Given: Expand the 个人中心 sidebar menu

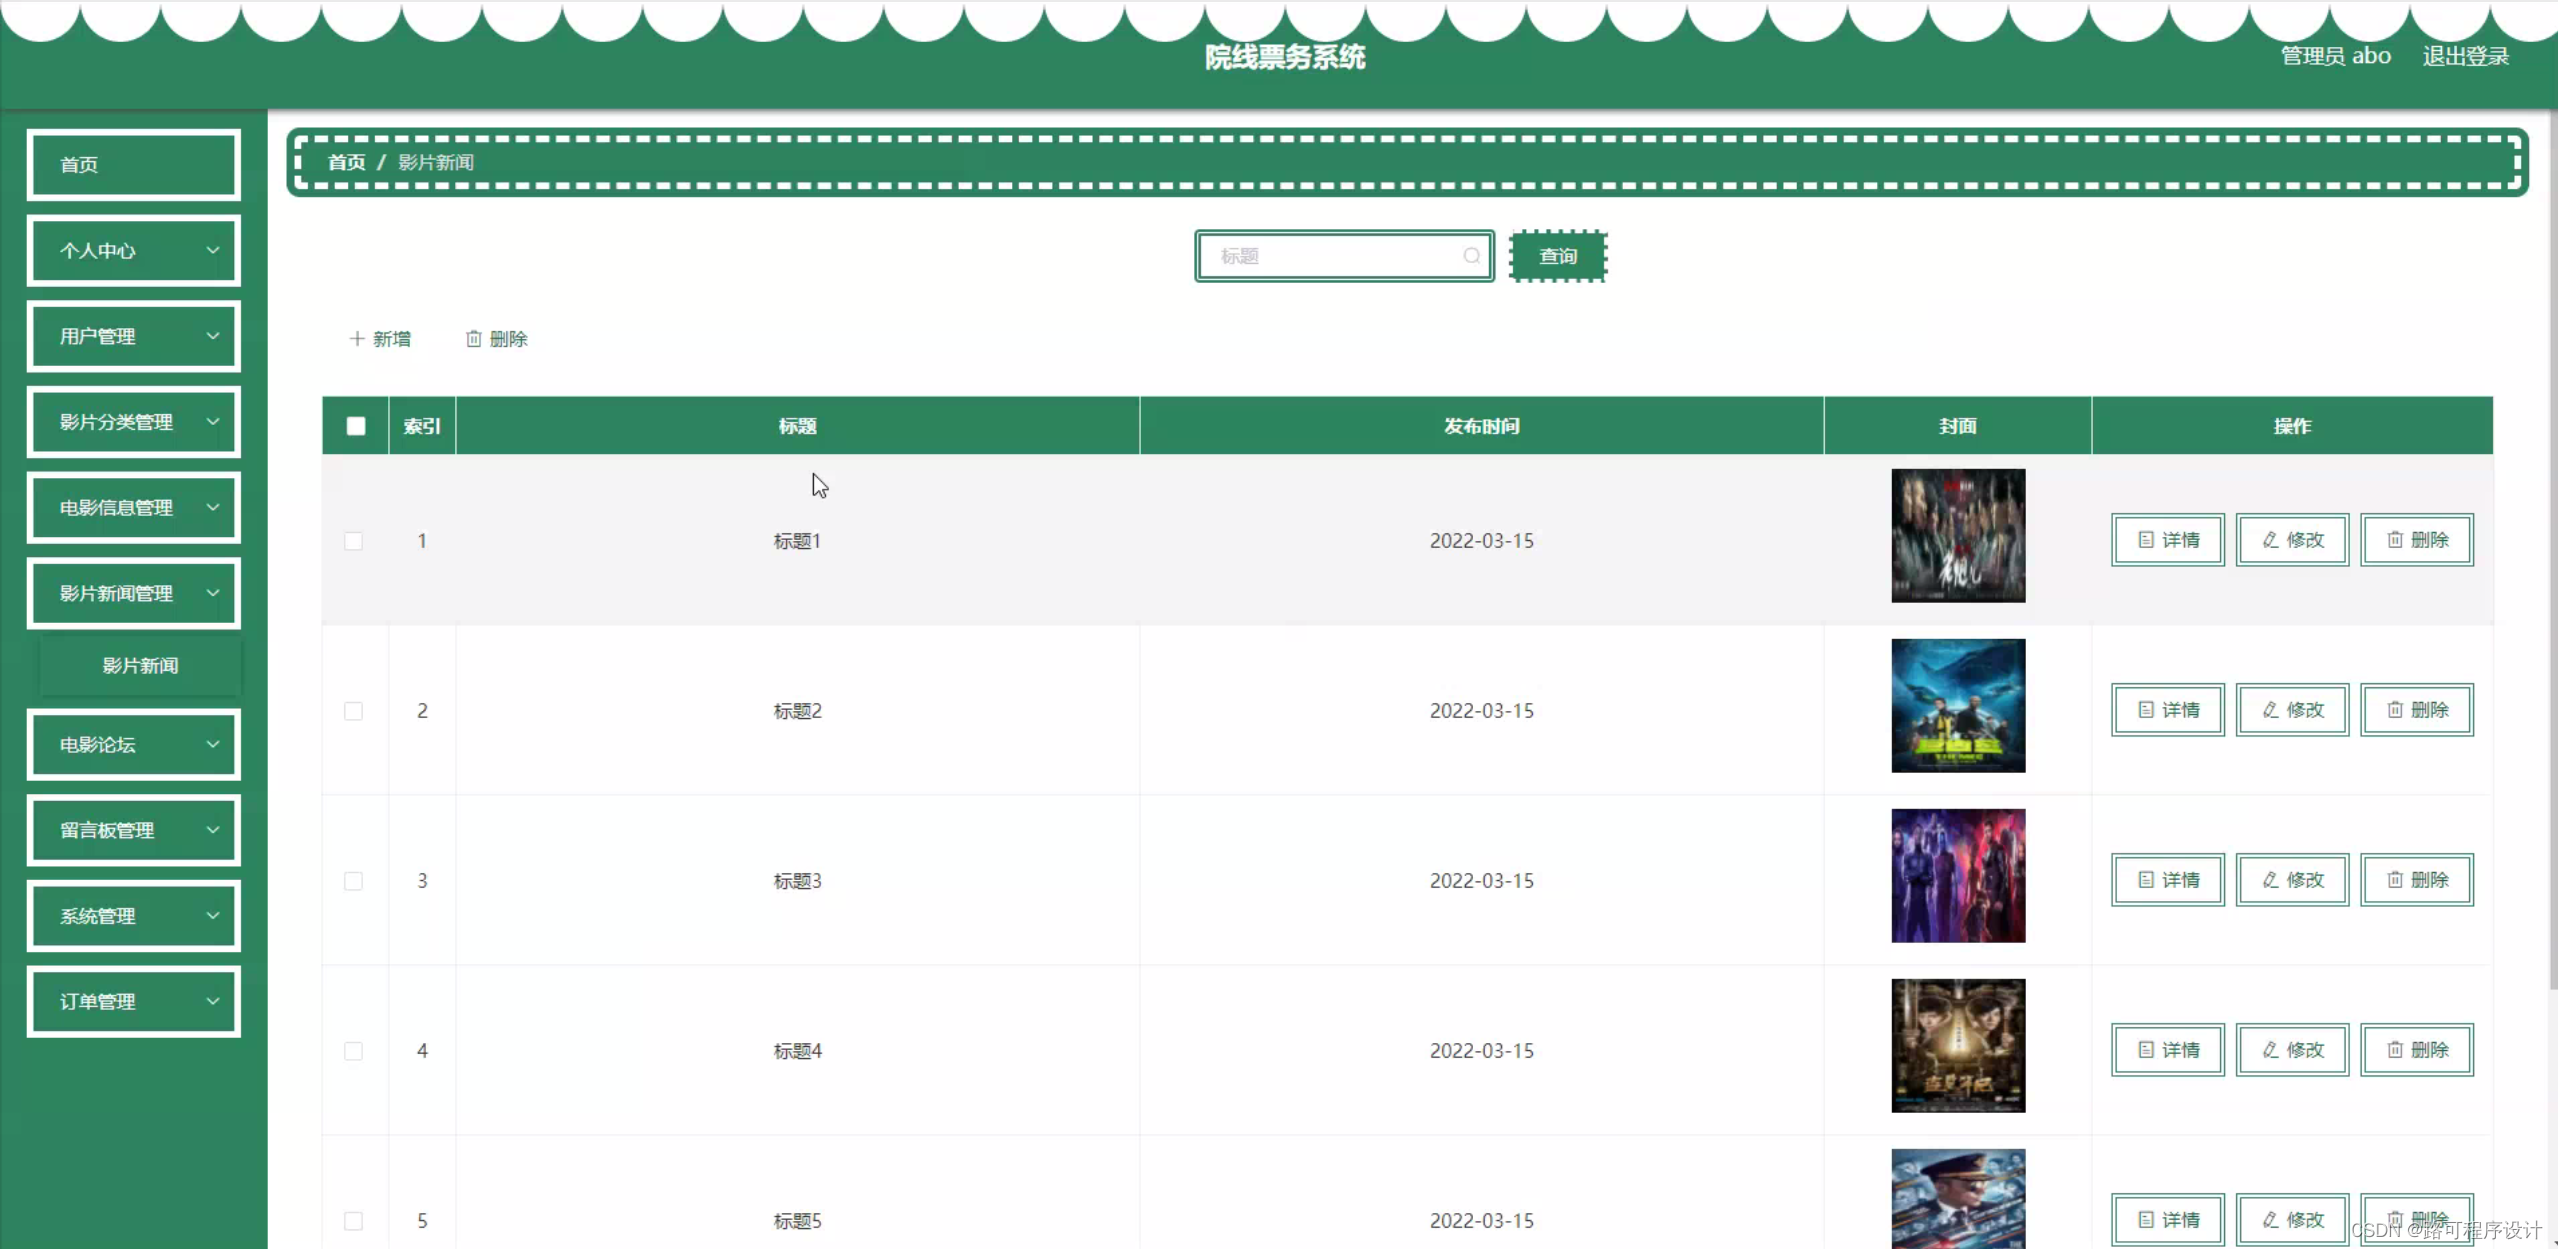Looking at the screenshot, I should point(134,251).
